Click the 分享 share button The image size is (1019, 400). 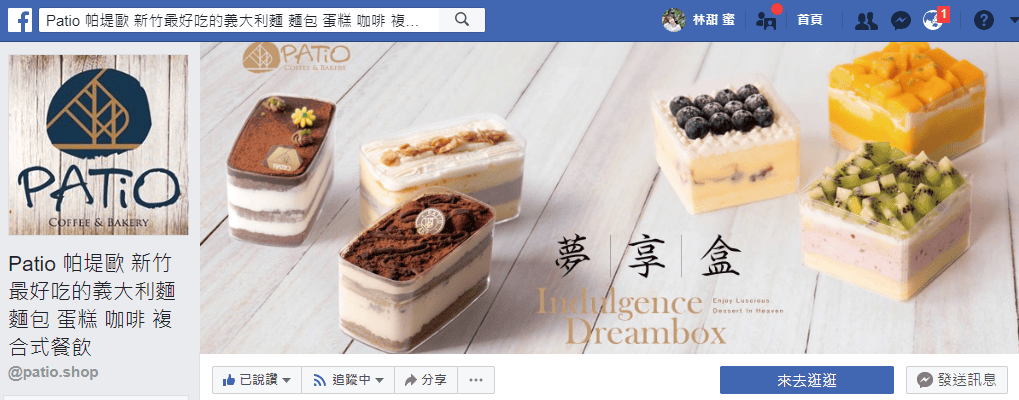(x=426, y=380)
